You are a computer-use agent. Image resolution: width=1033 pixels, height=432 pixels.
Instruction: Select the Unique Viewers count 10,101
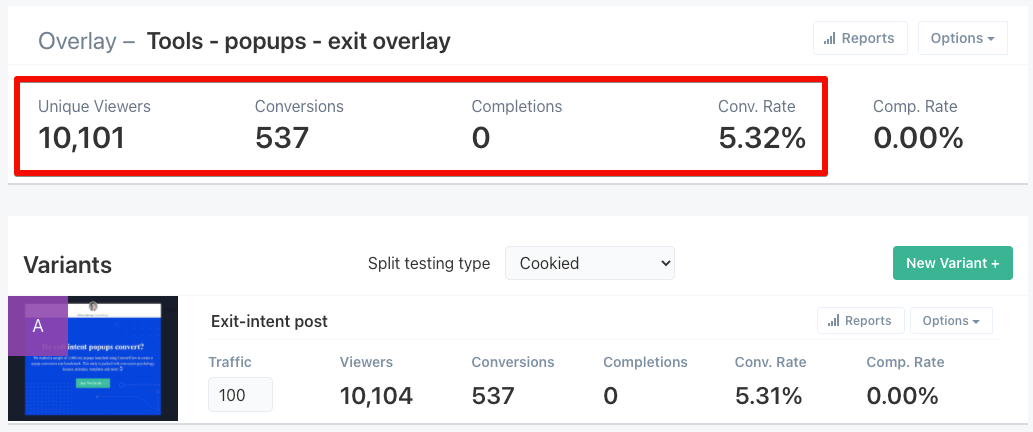point(81,138)
